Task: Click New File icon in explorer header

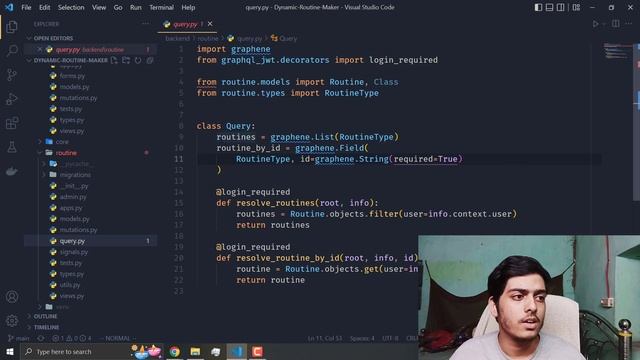Action: pyautogui.click(x=114, y=60)
